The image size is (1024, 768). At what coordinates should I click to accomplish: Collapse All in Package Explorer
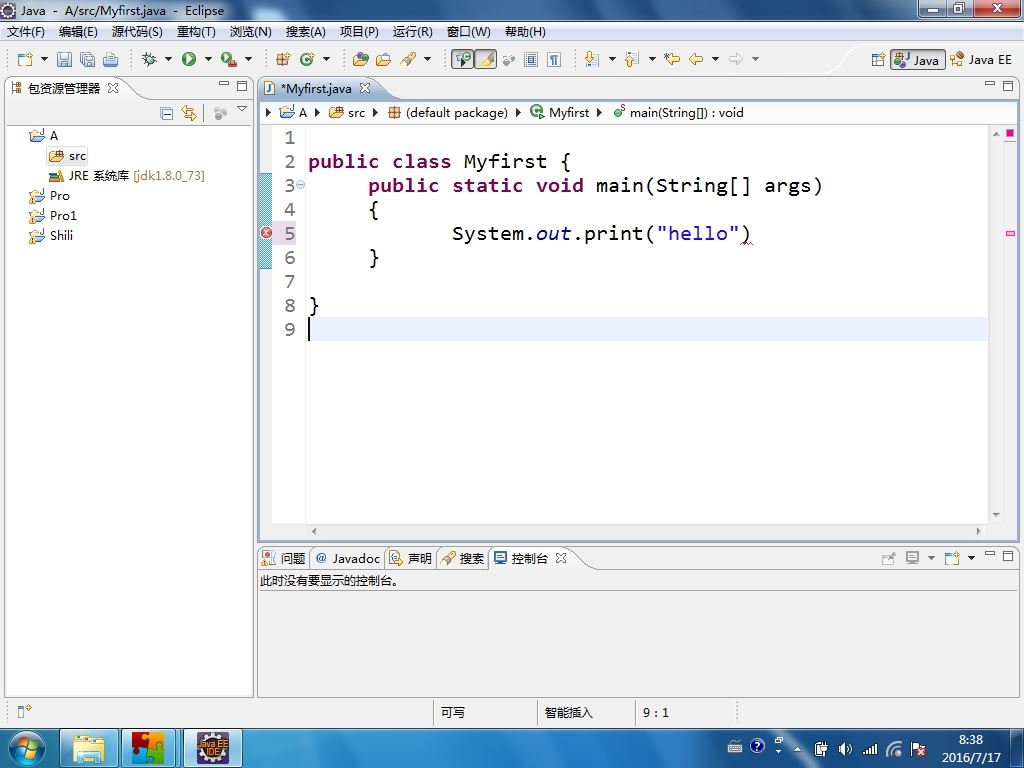[x=167, y=114]
